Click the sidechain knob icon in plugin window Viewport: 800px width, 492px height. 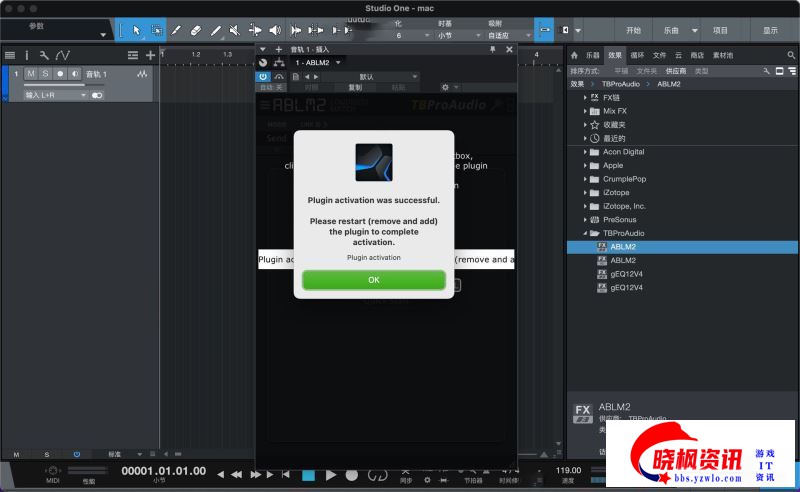263,62
